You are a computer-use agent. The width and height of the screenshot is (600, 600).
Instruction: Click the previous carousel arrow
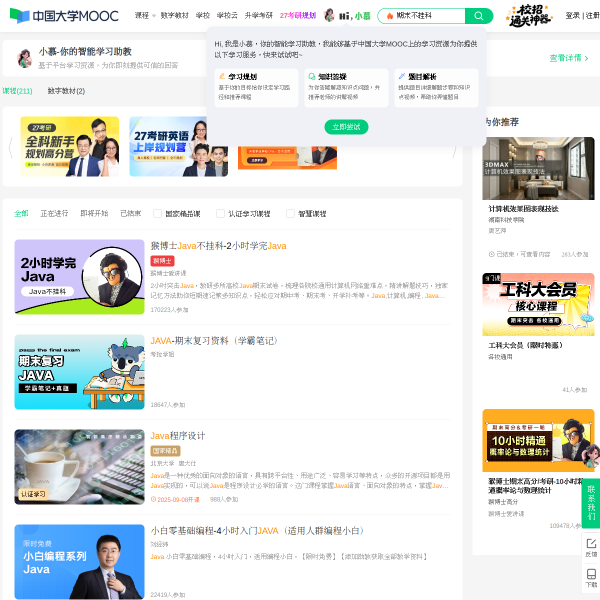10,147
